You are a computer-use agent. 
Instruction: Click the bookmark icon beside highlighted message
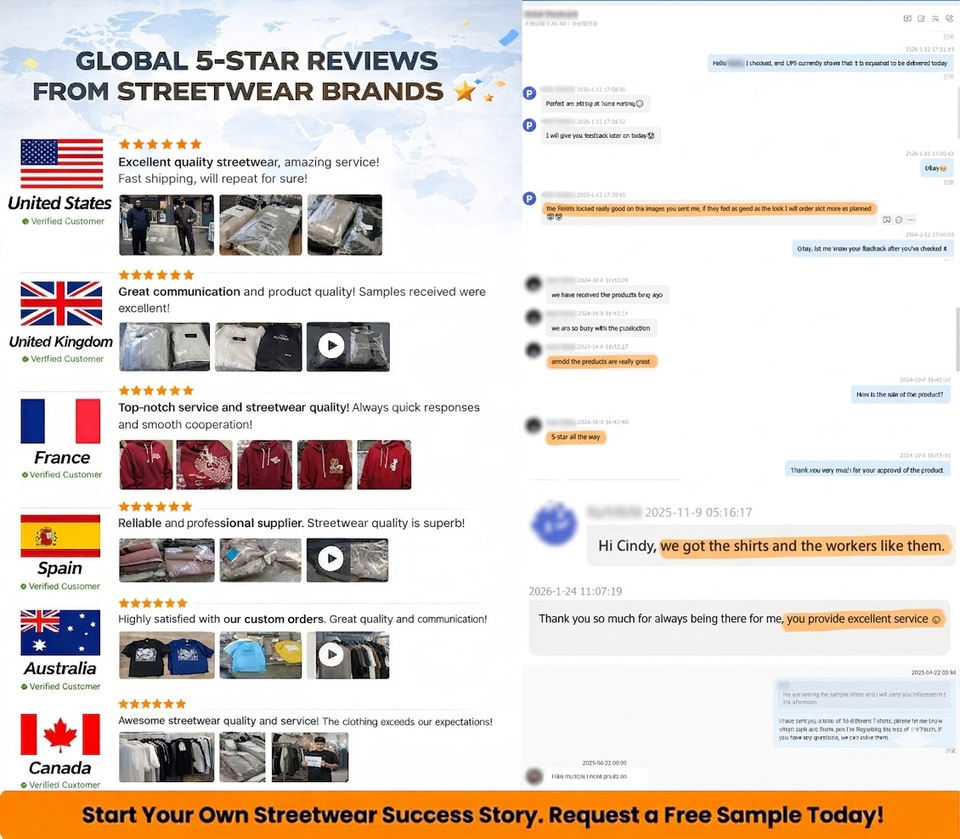click(887, 219)
